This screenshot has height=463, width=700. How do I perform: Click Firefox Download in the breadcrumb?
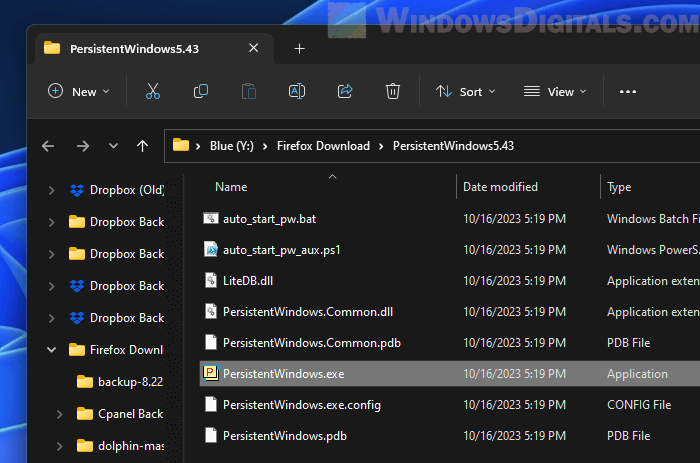(323, 146)
